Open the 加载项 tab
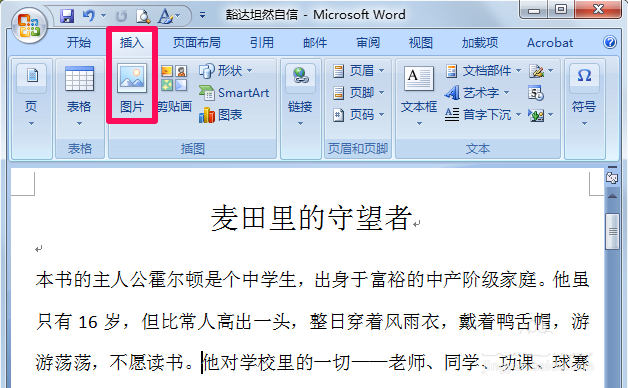The image size is (628, 388). pos(480,42)
